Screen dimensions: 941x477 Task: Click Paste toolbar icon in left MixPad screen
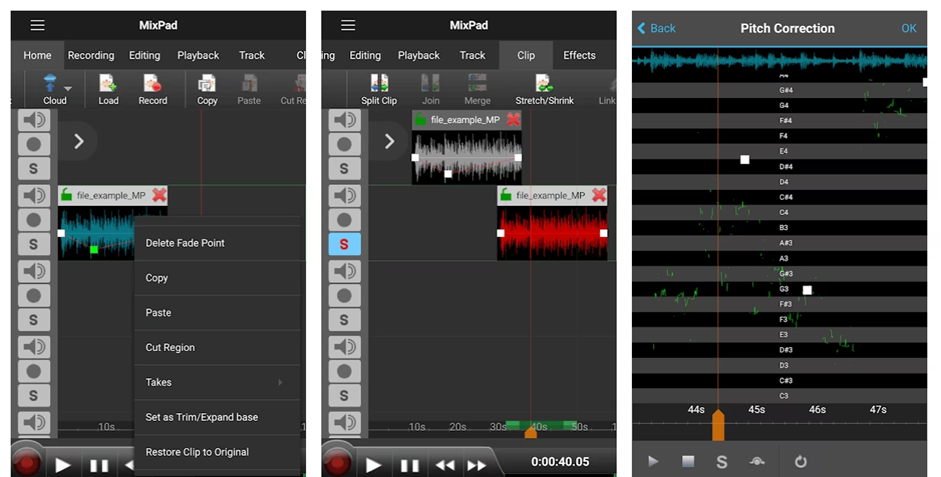point(249,83)
